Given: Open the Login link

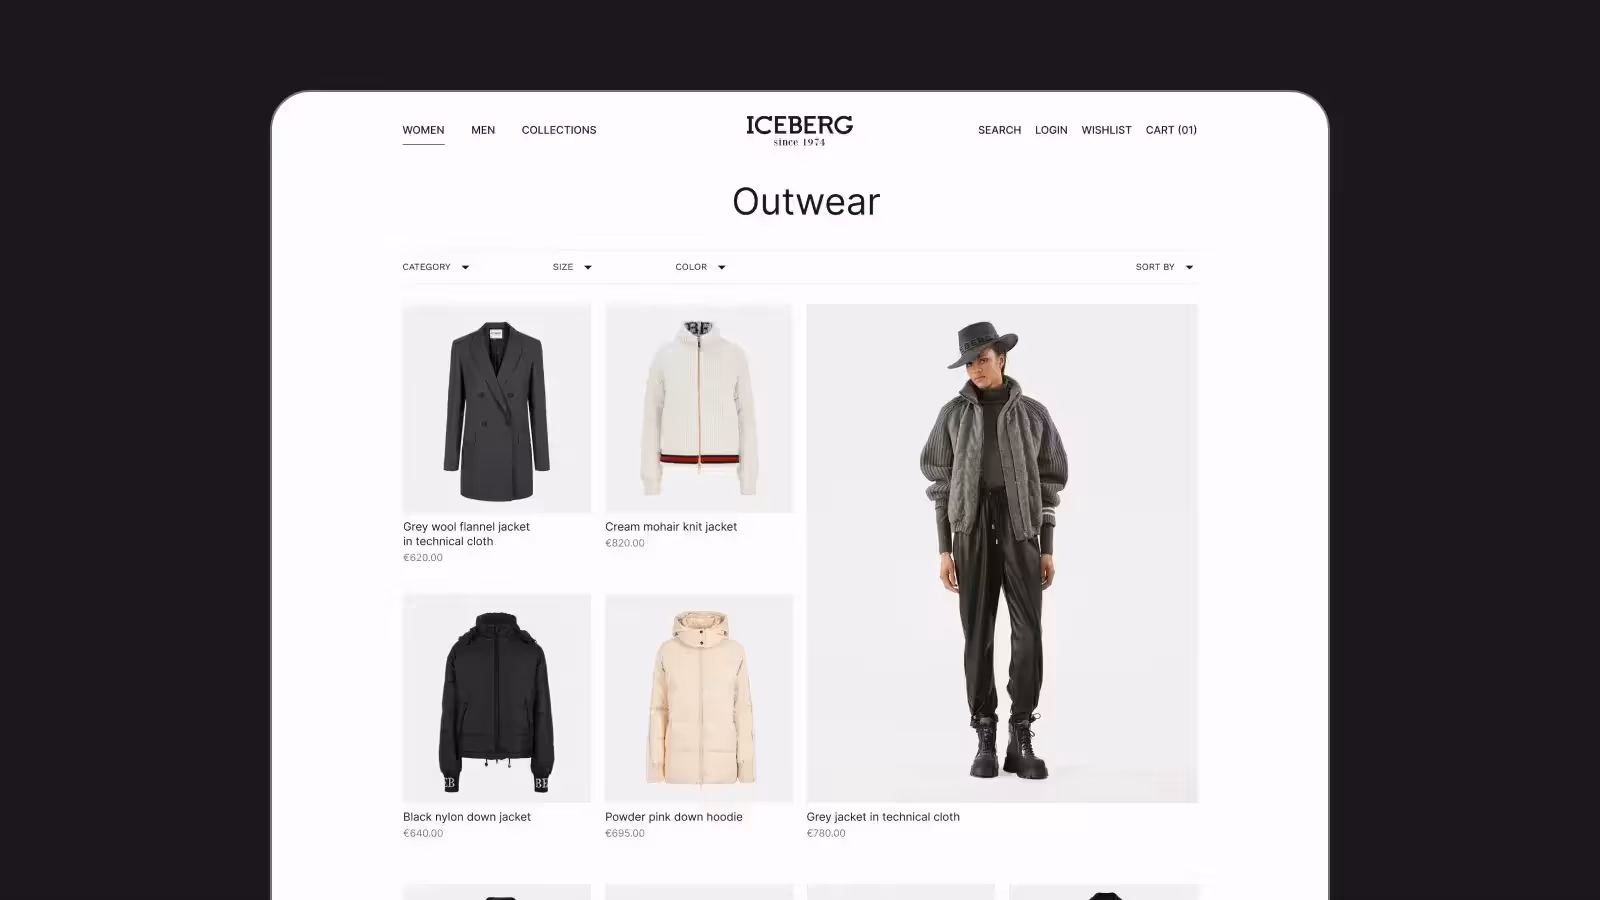Looking at the screenshot, I should point(1051,130).
